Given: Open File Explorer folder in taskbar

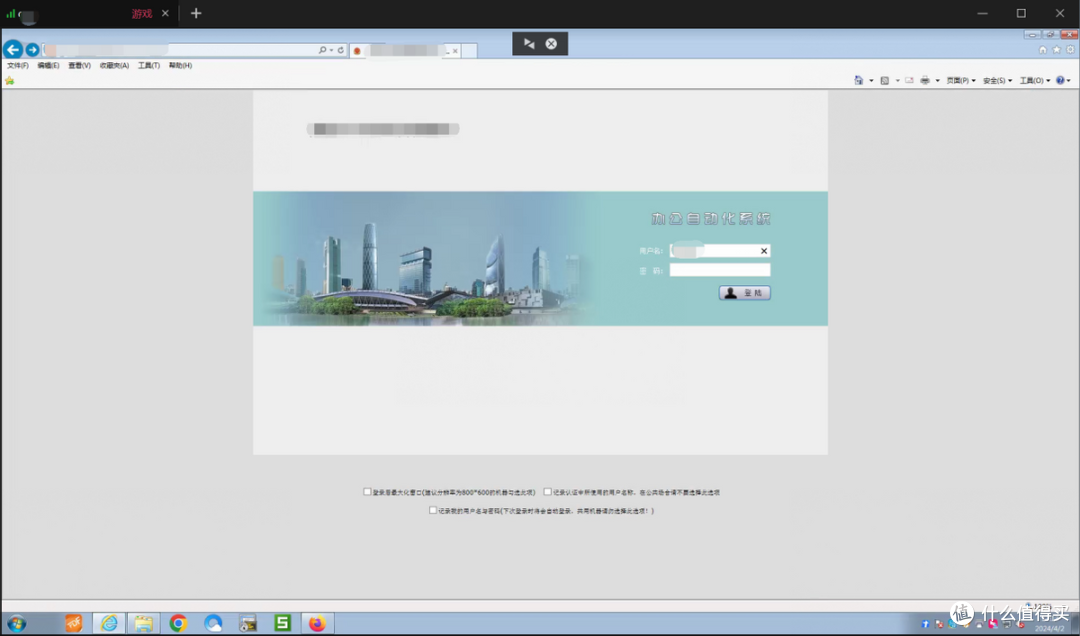Looking at the screenshot, I should [x=143, y=624].
